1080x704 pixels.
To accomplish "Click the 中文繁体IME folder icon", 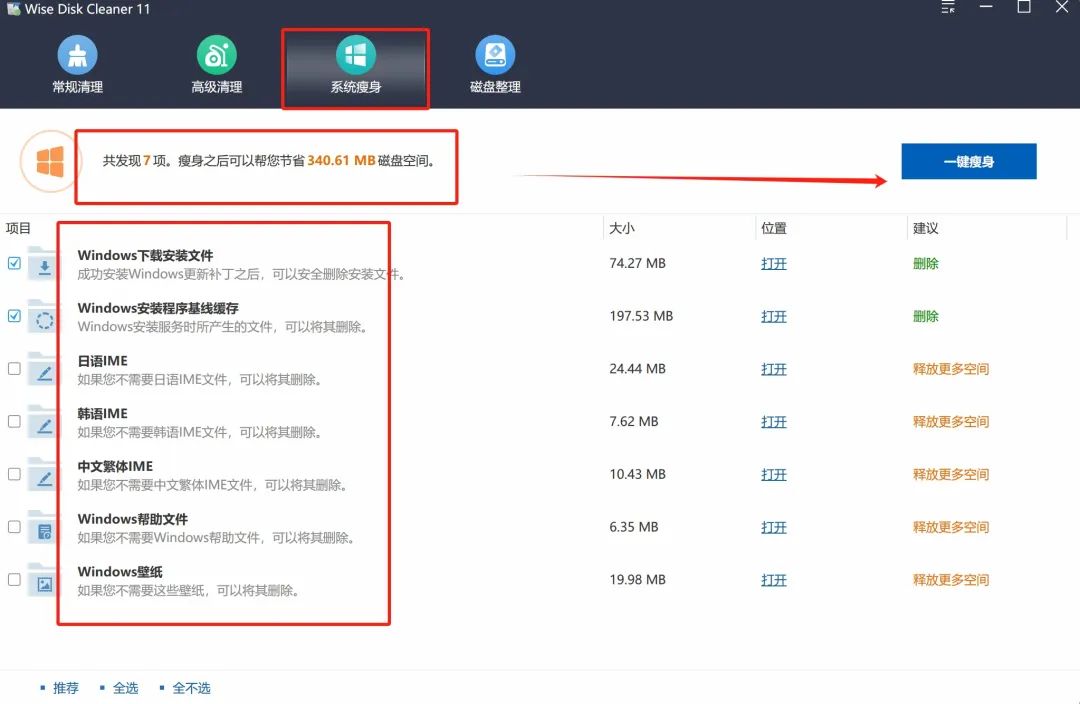I will 43,475.
